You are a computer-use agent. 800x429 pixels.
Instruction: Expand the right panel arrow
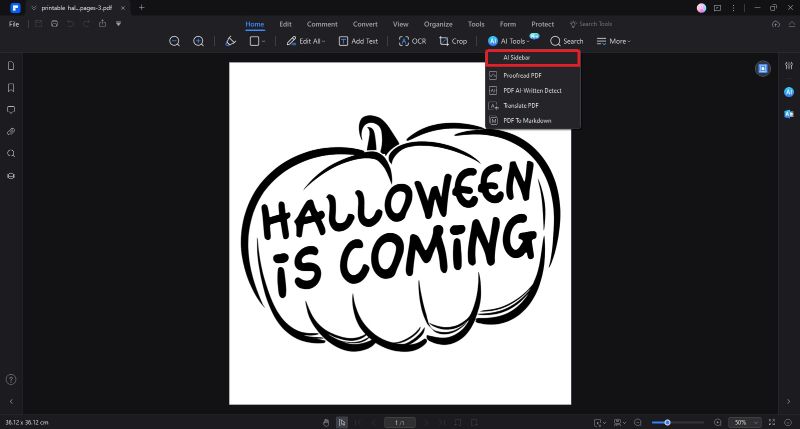click(788, 401)
